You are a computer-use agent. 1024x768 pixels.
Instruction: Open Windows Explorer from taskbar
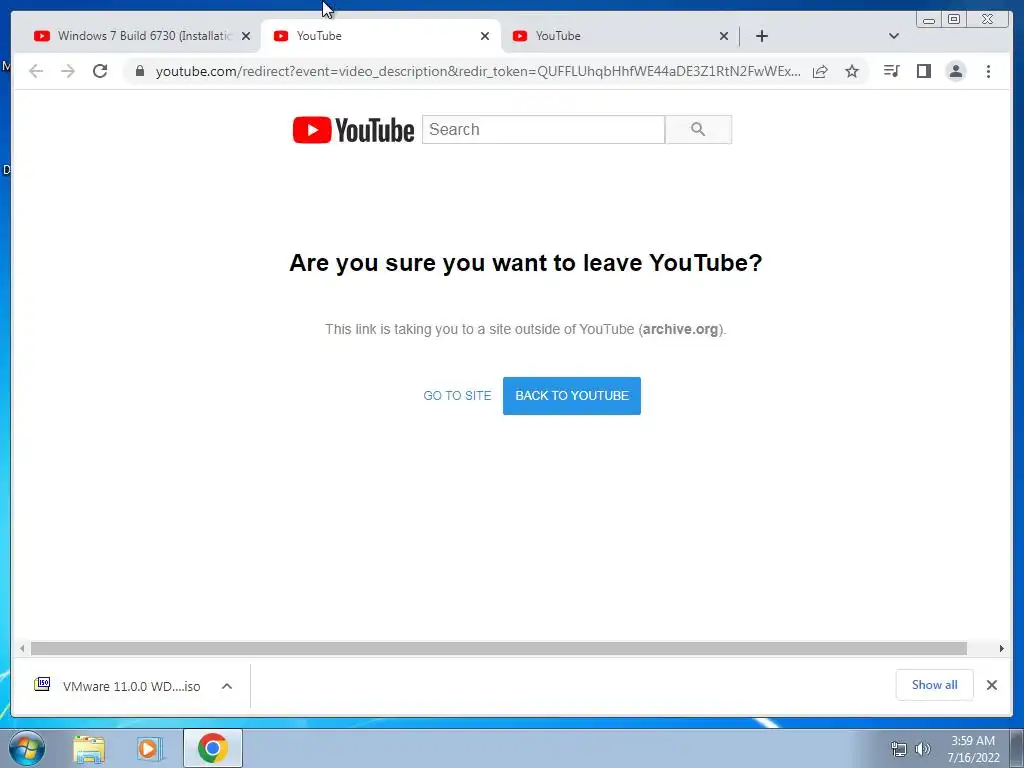click(89, 749)
